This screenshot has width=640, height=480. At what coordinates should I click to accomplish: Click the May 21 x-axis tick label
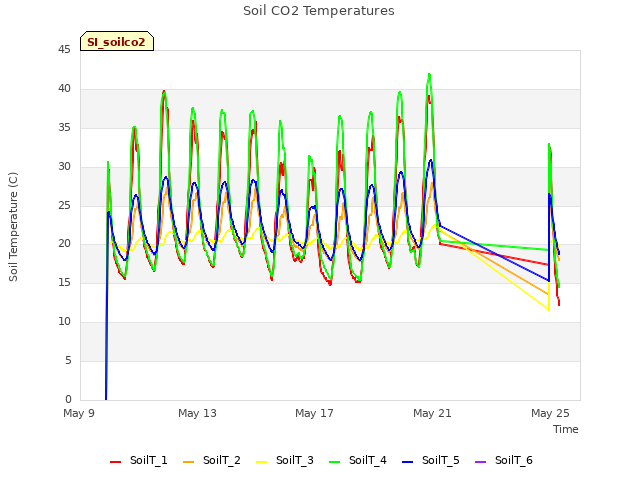(x=432, y=413)
